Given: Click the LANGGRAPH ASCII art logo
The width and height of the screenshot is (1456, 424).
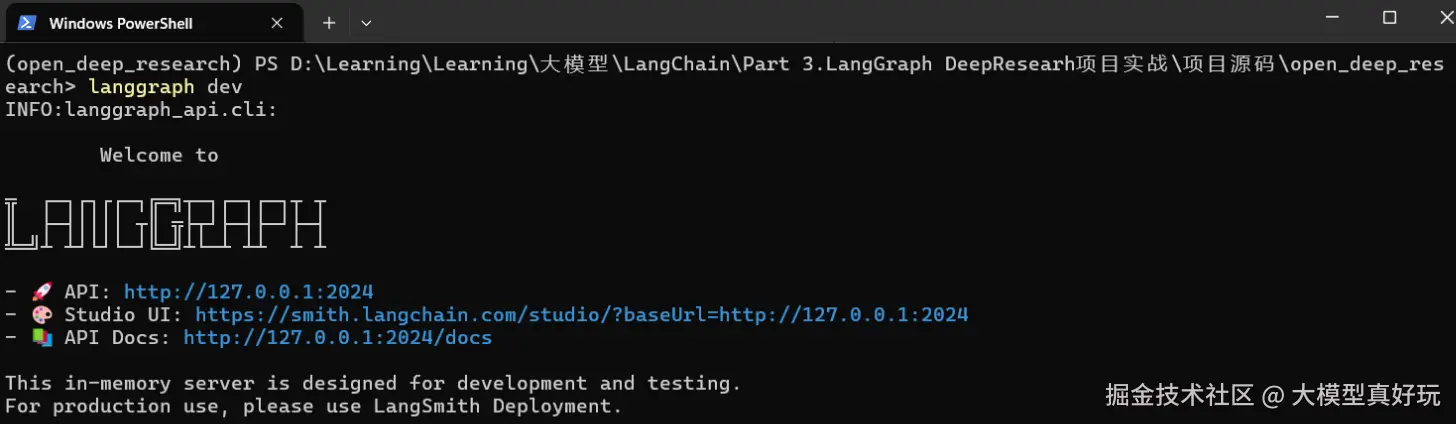Looking at the screenshot, I should pos(165,224).
